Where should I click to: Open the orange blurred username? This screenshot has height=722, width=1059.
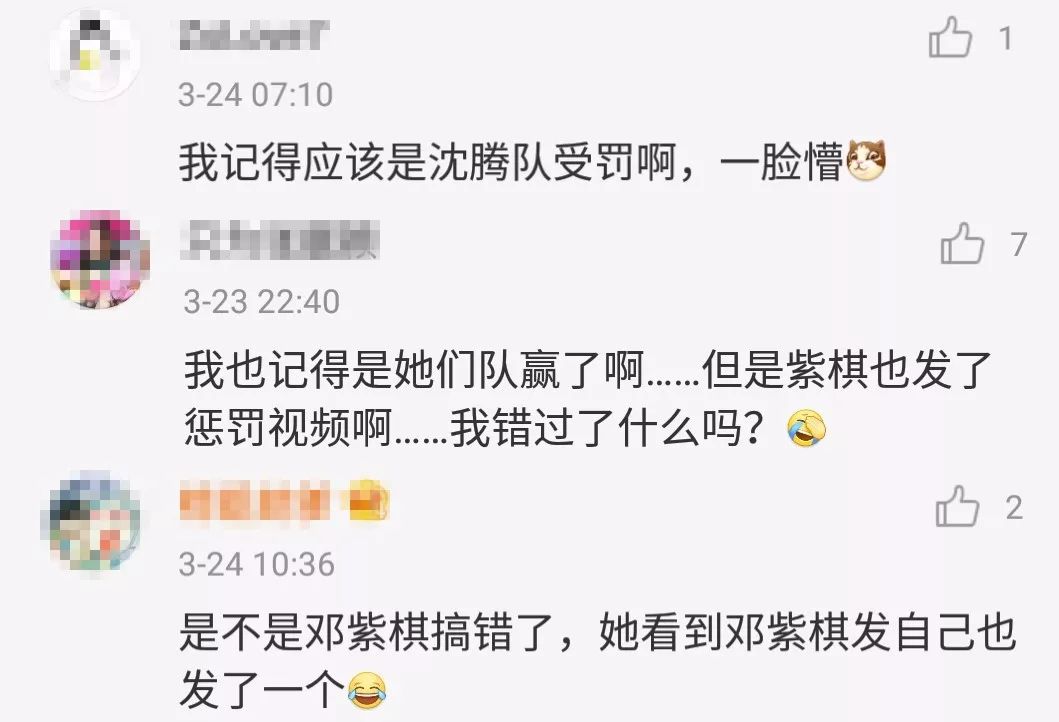(x=255, y=500)
